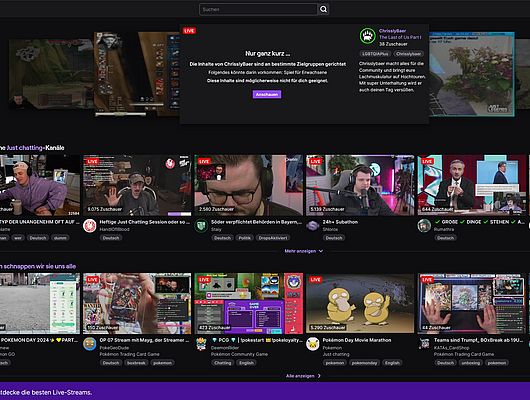Open The Last of Us Part I game link

pyautogui.click(x=400, y=37)
